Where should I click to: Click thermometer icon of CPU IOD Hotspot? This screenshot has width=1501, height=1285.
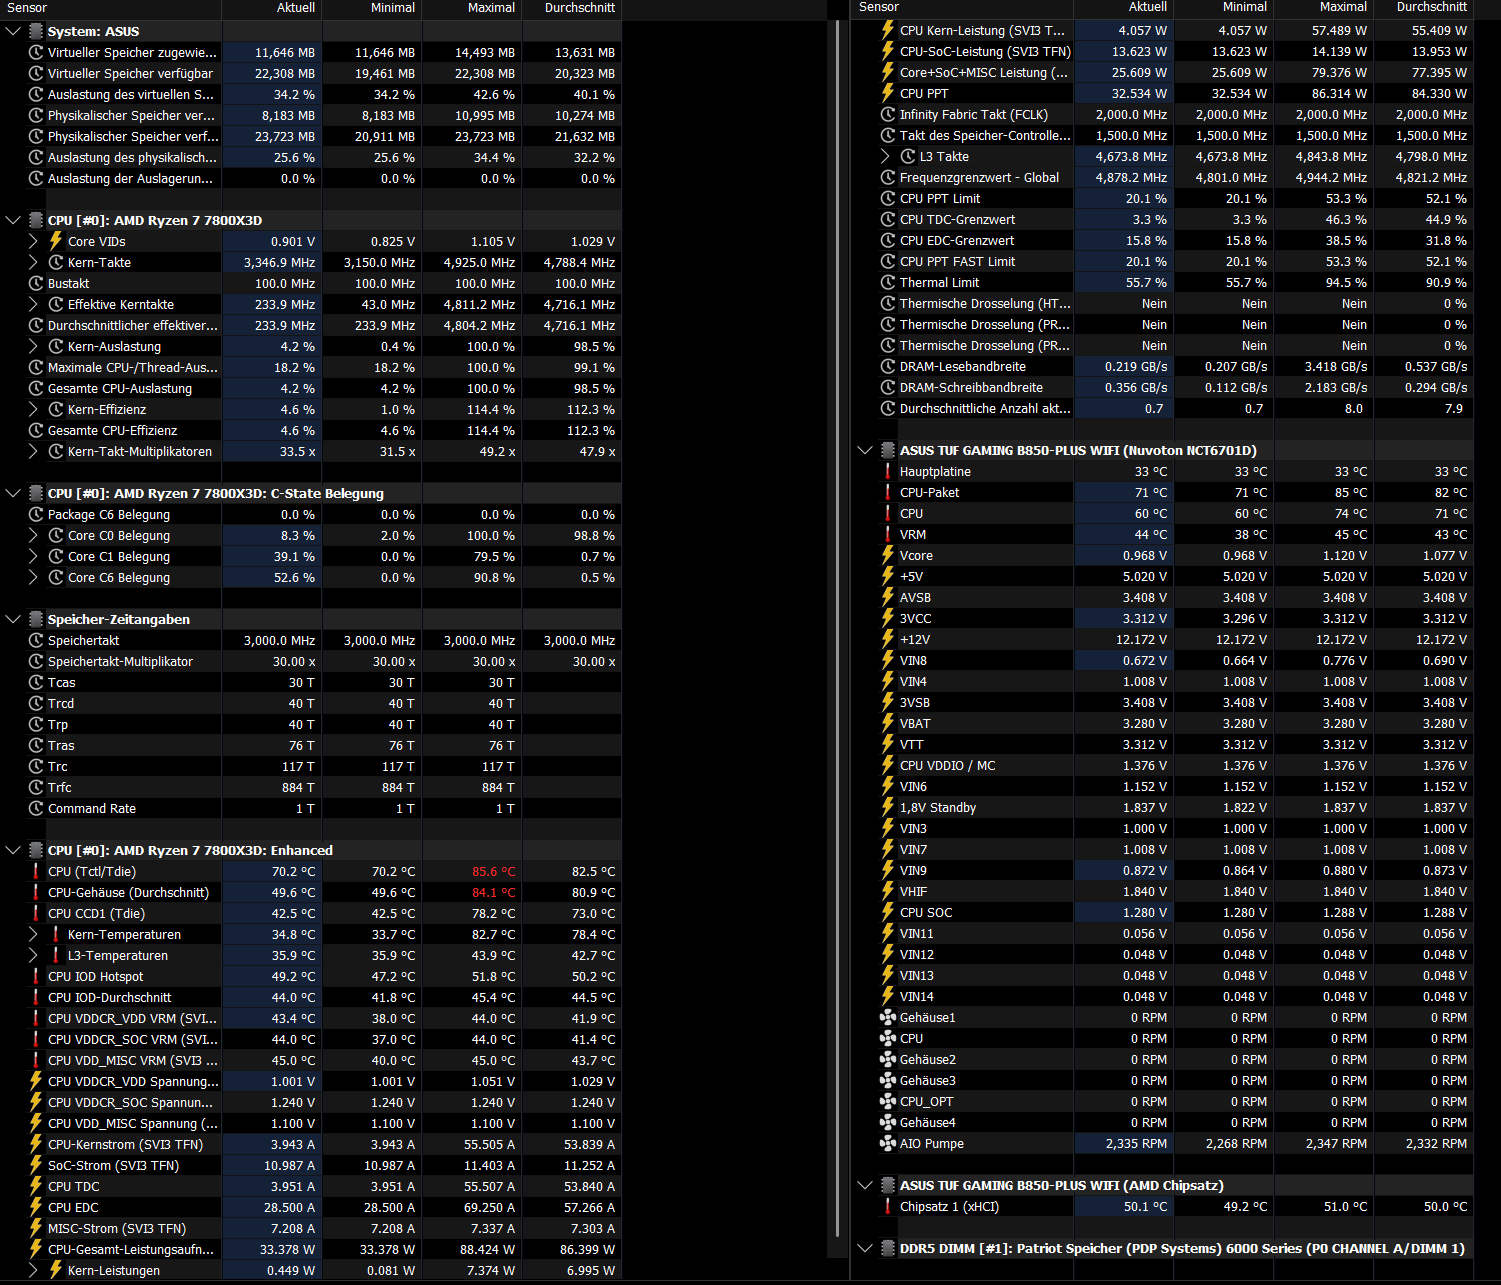point(36,976)
